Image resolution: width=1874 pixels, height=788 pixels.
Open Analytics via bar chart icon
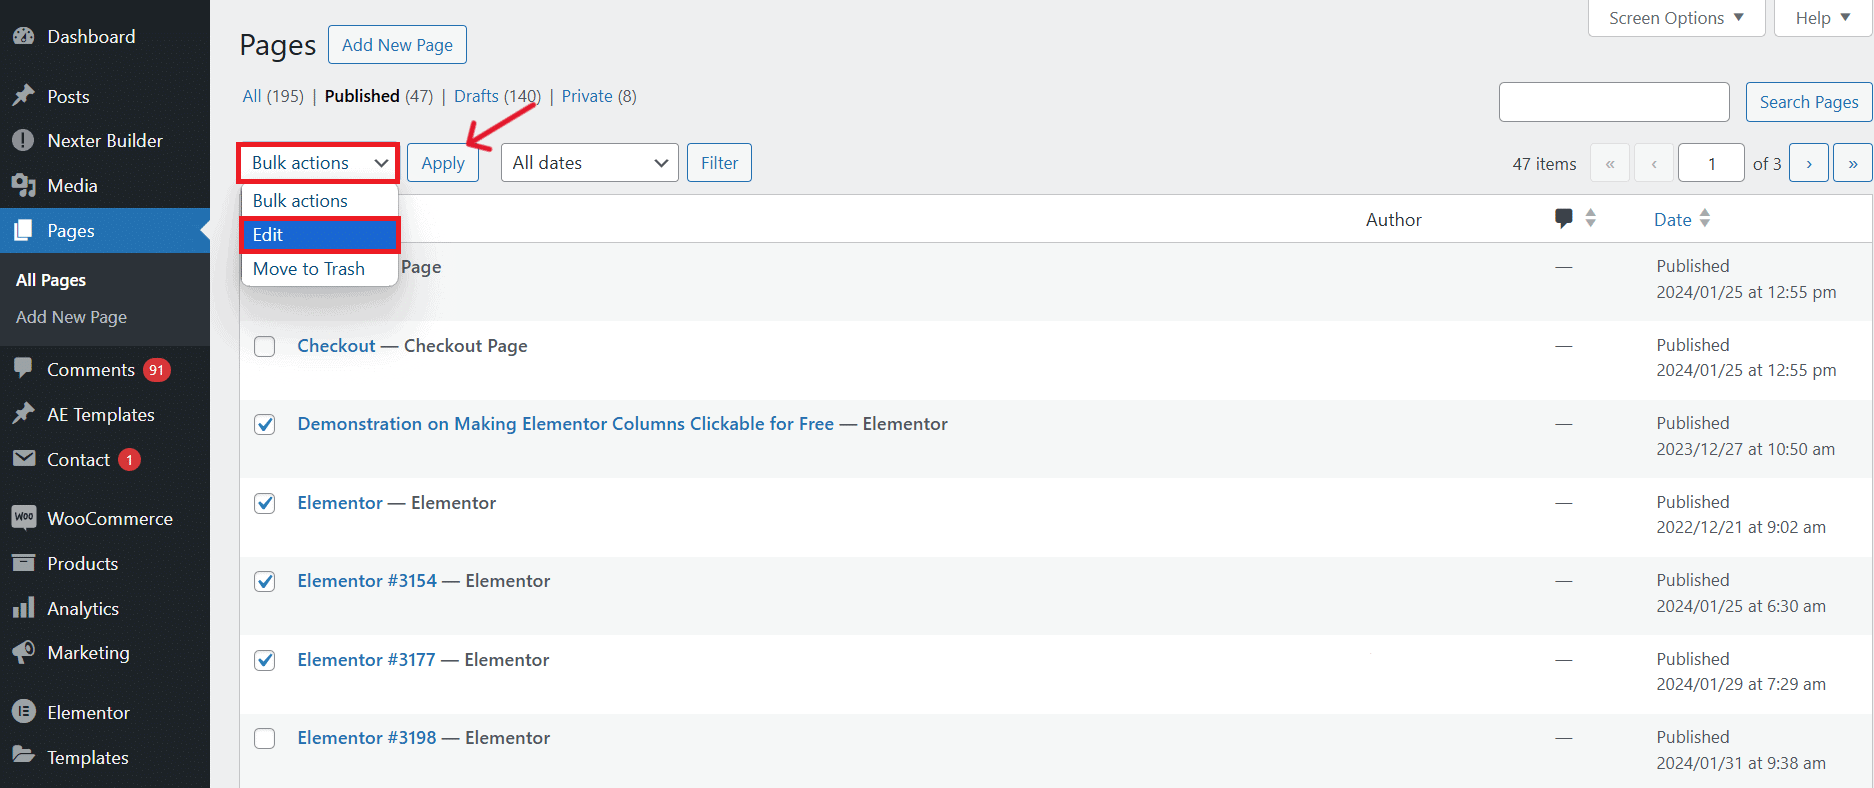coord(23,608)
